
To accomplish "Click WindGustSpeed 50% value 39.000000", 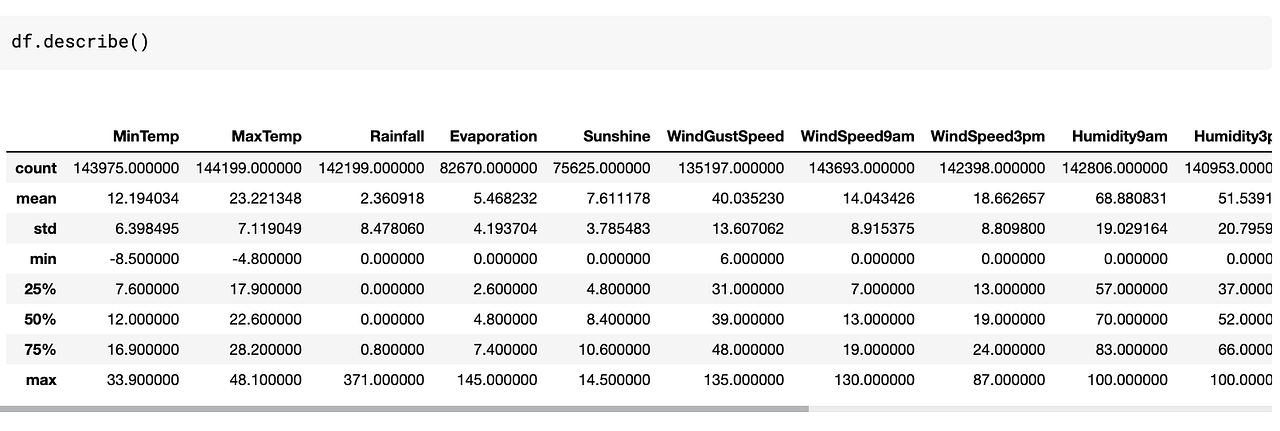I will point(750,319).
